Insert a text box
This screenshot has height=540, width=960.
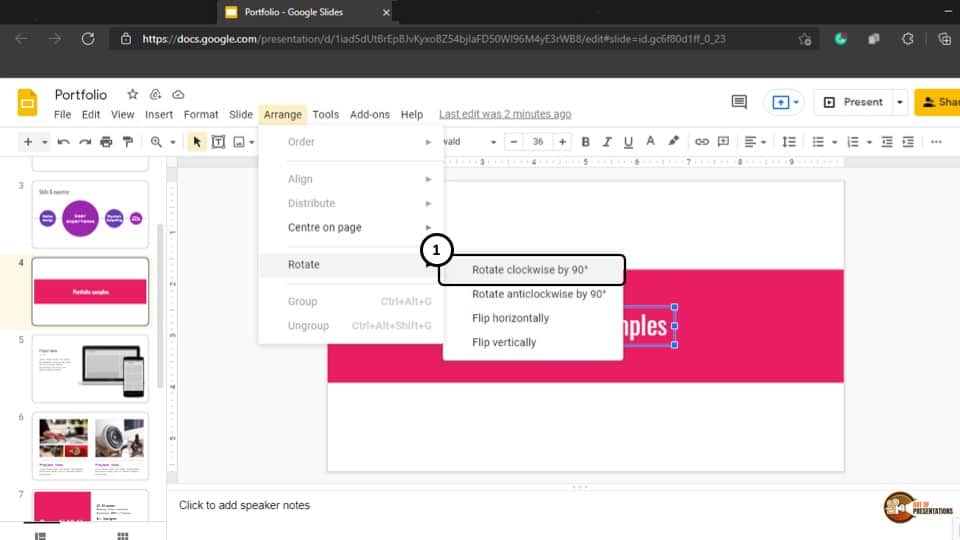218,142
